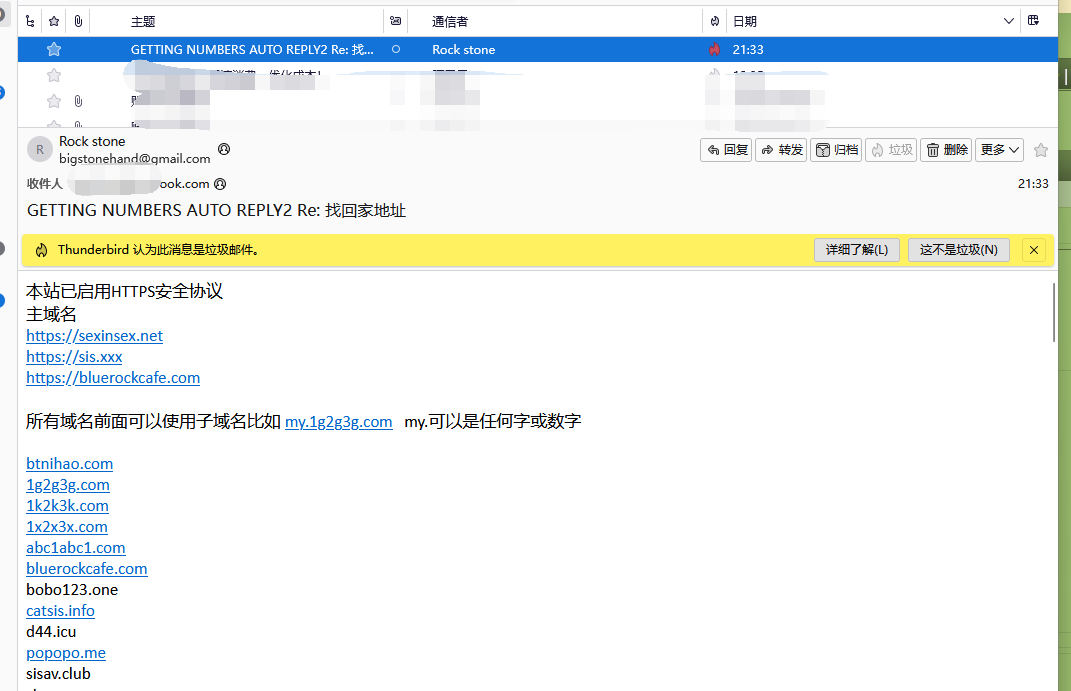Image resolution: width=1071 pixels, height=691 pixels.
Task: Click the Rock stone sender avatar
Action: [40, 150]
